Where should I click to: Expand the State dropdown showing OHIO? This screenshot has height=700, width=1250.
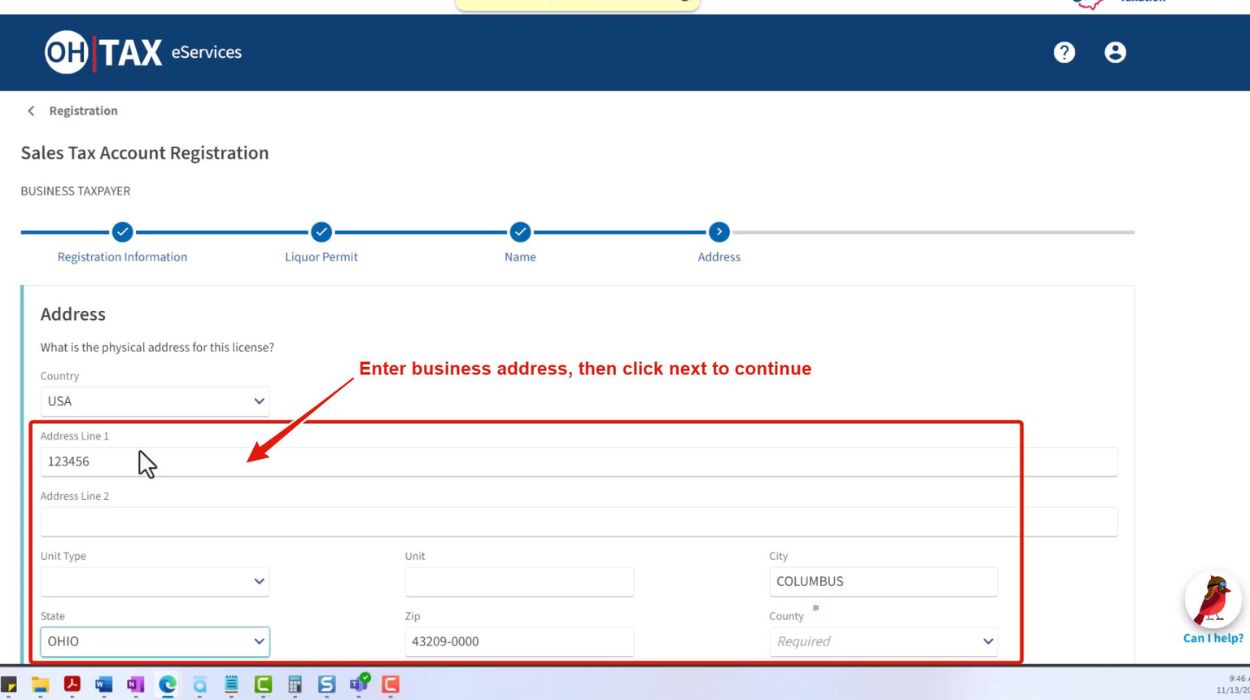(x=155, y=641)
